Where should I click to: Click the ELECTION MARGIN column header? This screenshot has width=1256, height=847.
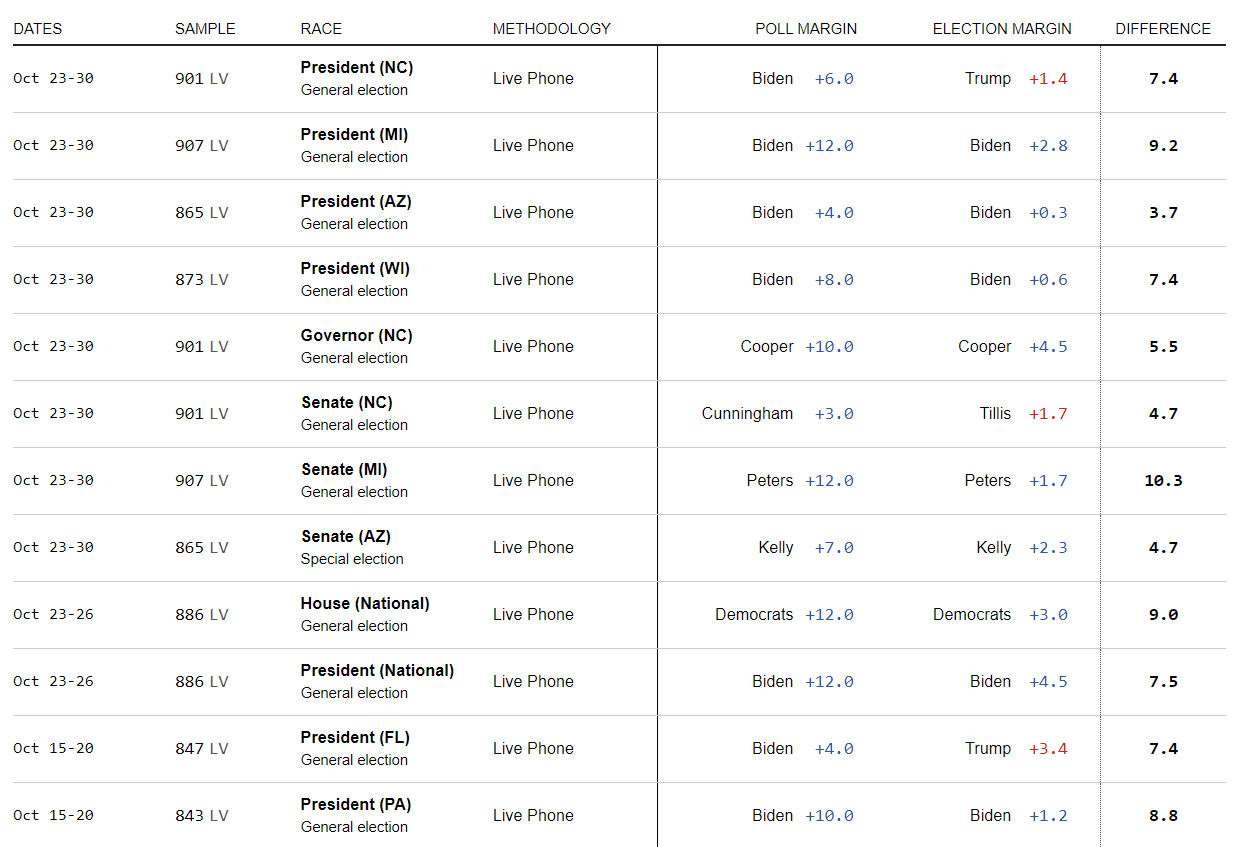1001,29
